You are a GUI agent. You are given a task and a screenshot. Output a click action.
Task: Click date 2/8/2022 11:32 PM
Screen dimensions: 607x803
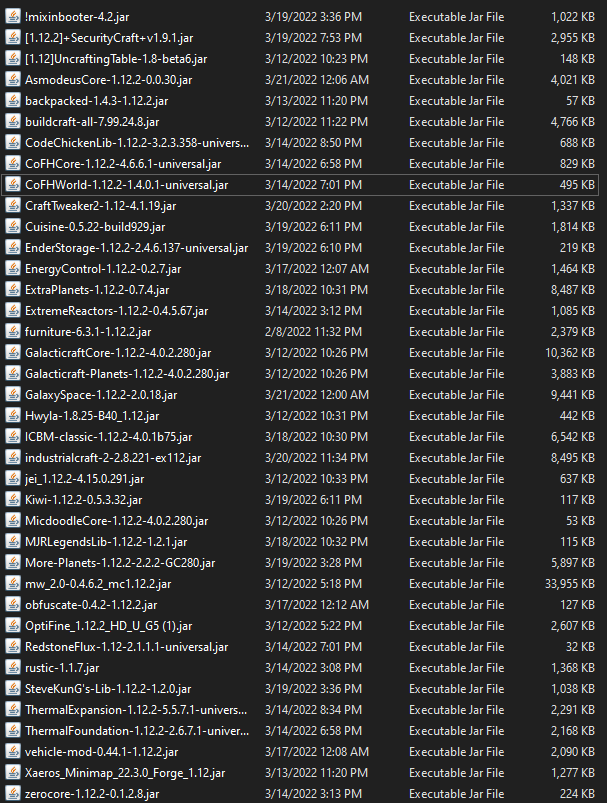pos(313,332)
